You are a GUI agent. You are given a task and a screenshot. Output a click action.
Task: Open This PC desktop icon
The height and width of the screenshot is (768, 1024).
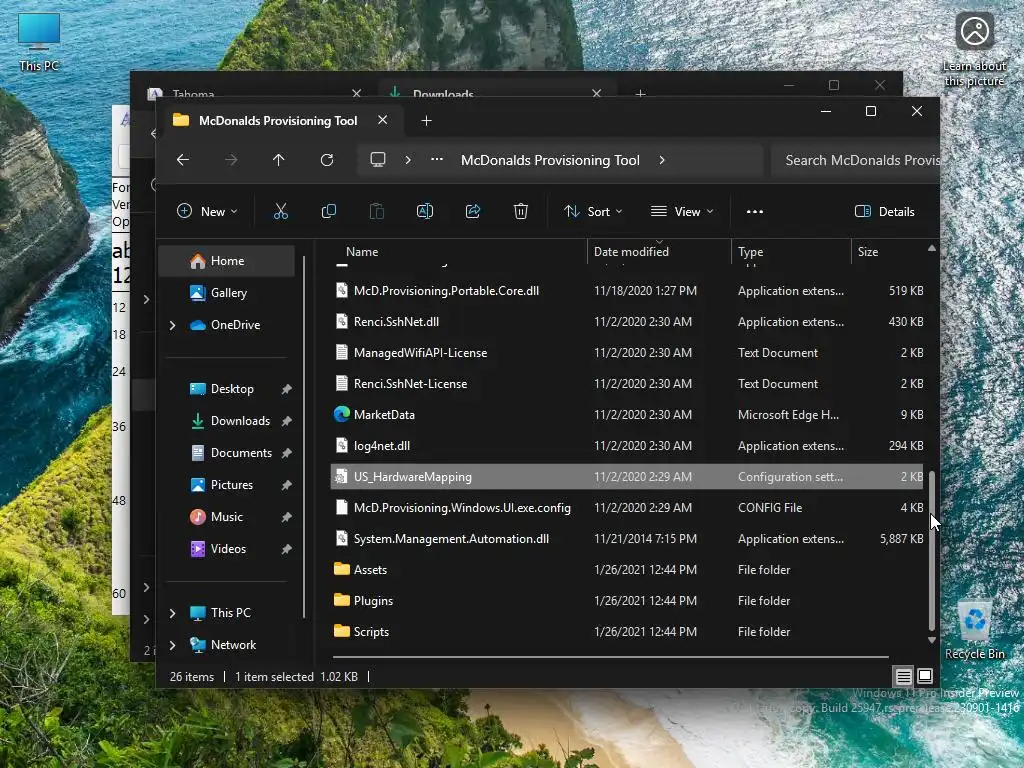pyautogui.click(x=39, y=42)
